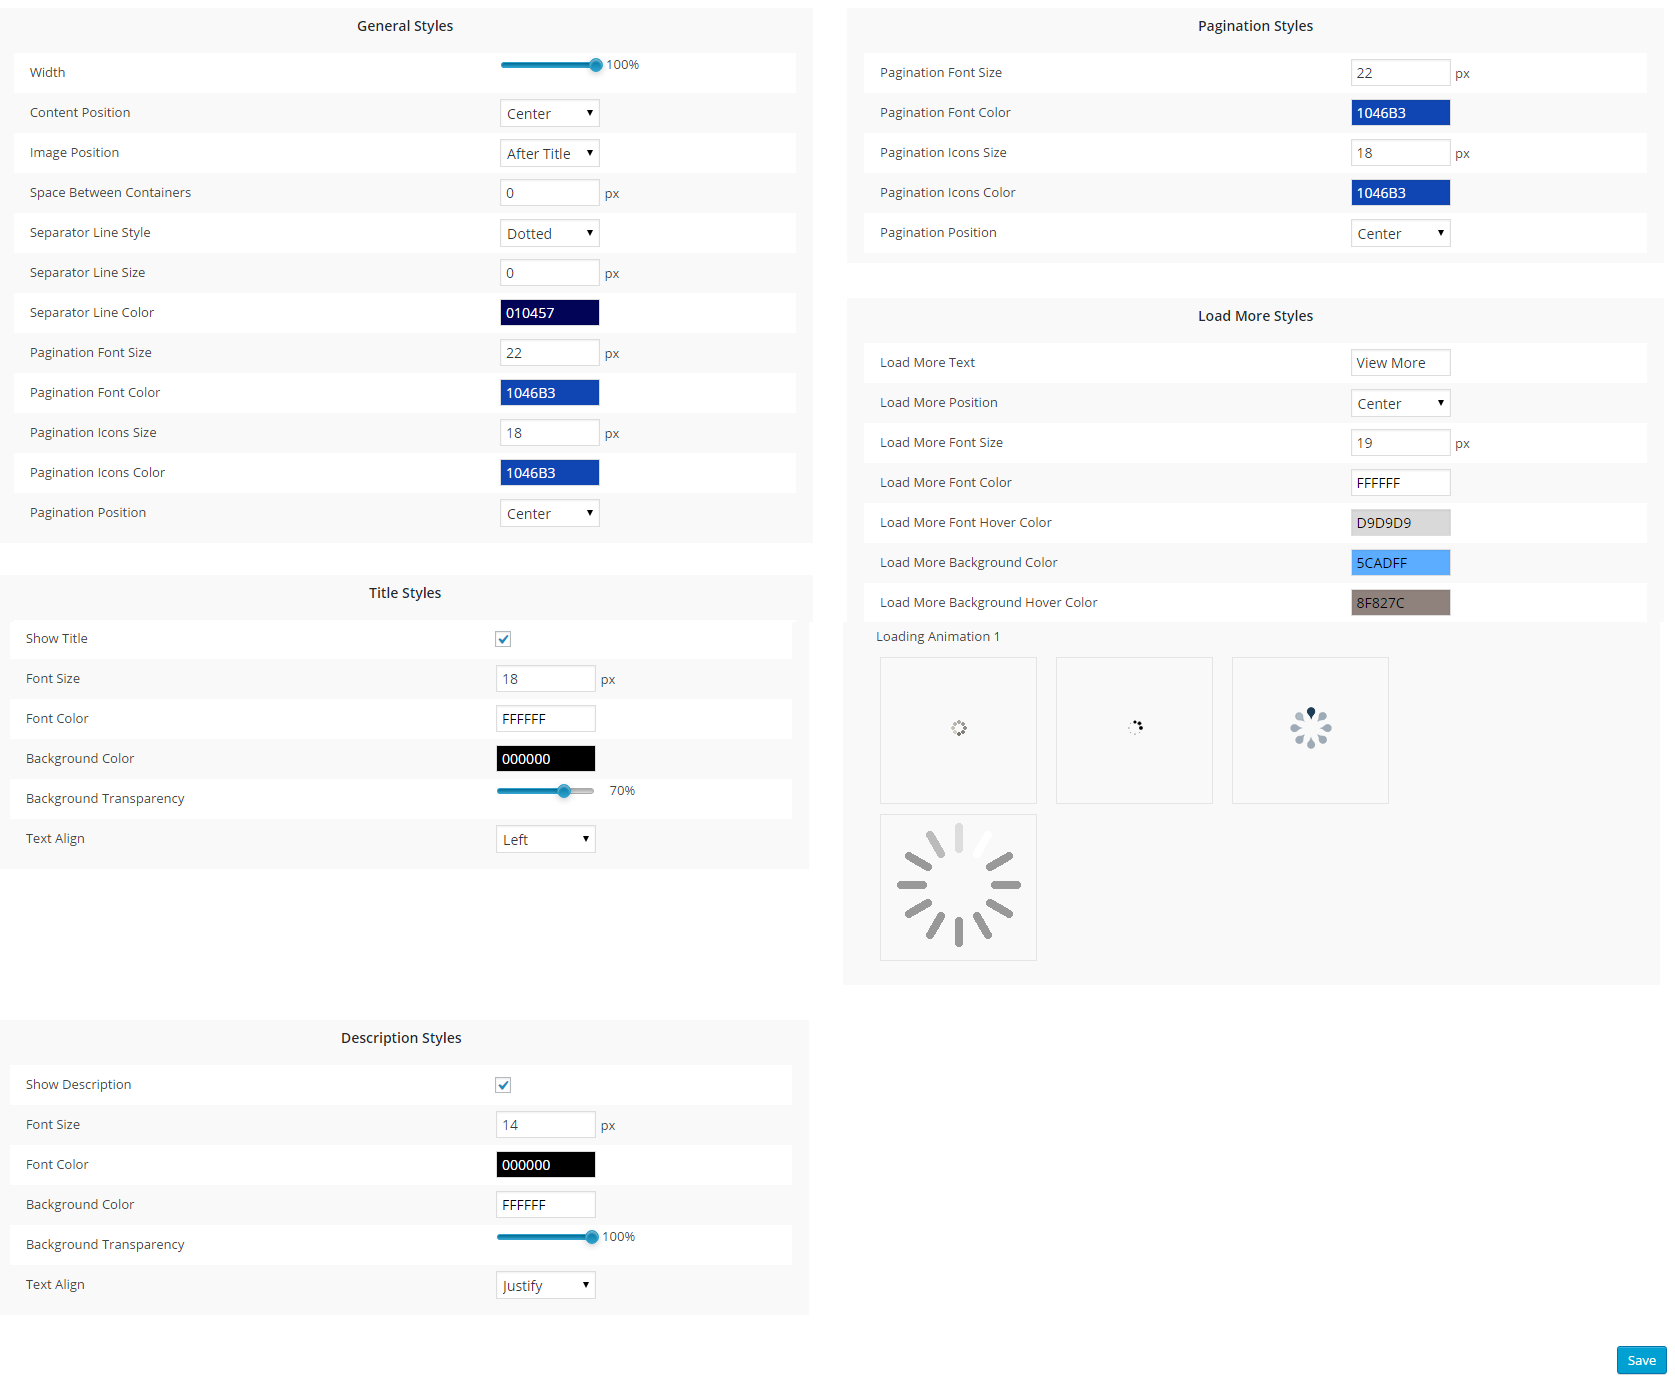
Task: Click the Load More Font Size field
Action: [1400, 443]
